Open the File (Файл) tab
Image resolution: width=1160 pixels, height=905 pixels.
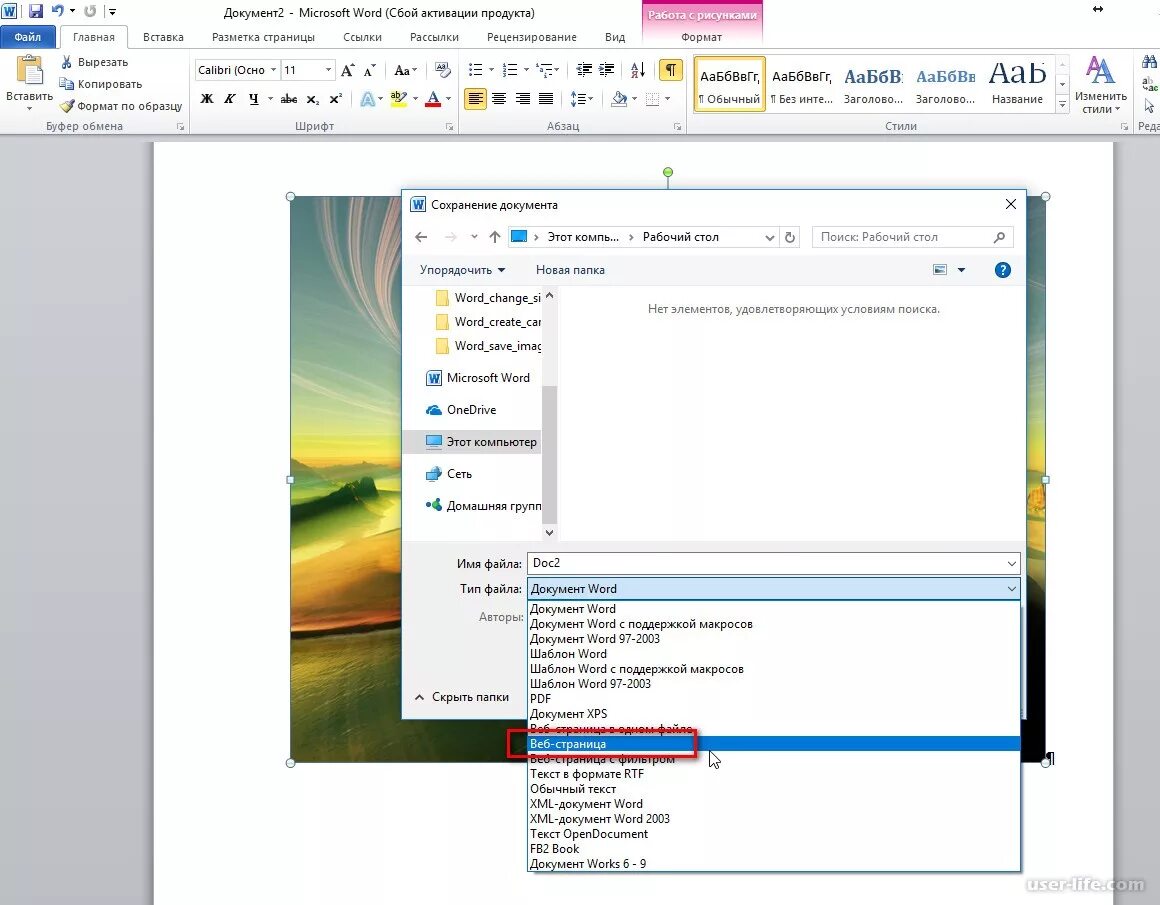click(x=27, y=37)
